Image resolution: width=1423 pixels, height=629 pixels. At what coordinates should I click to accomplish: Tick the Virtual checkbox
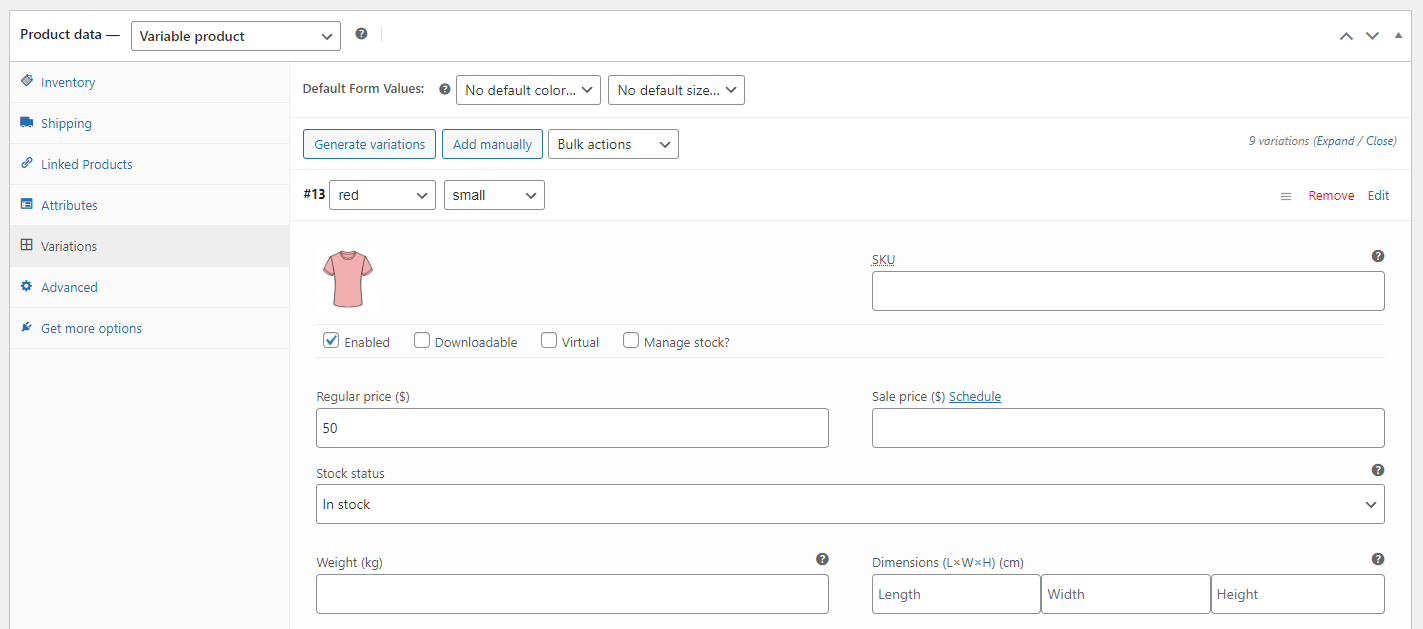point(549,340)
